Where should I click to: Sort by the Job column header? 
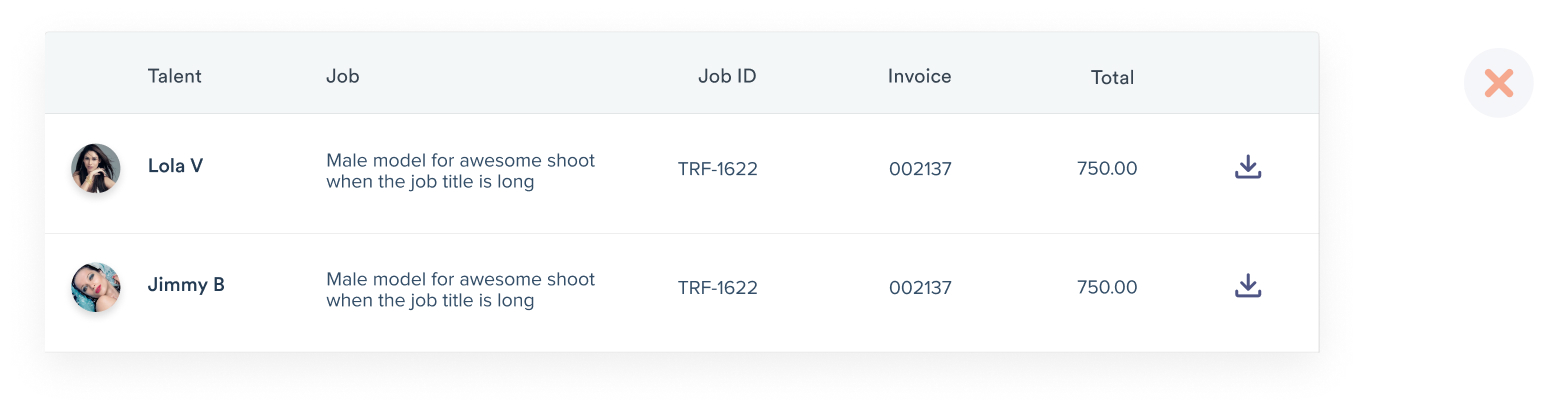point(342,76)
